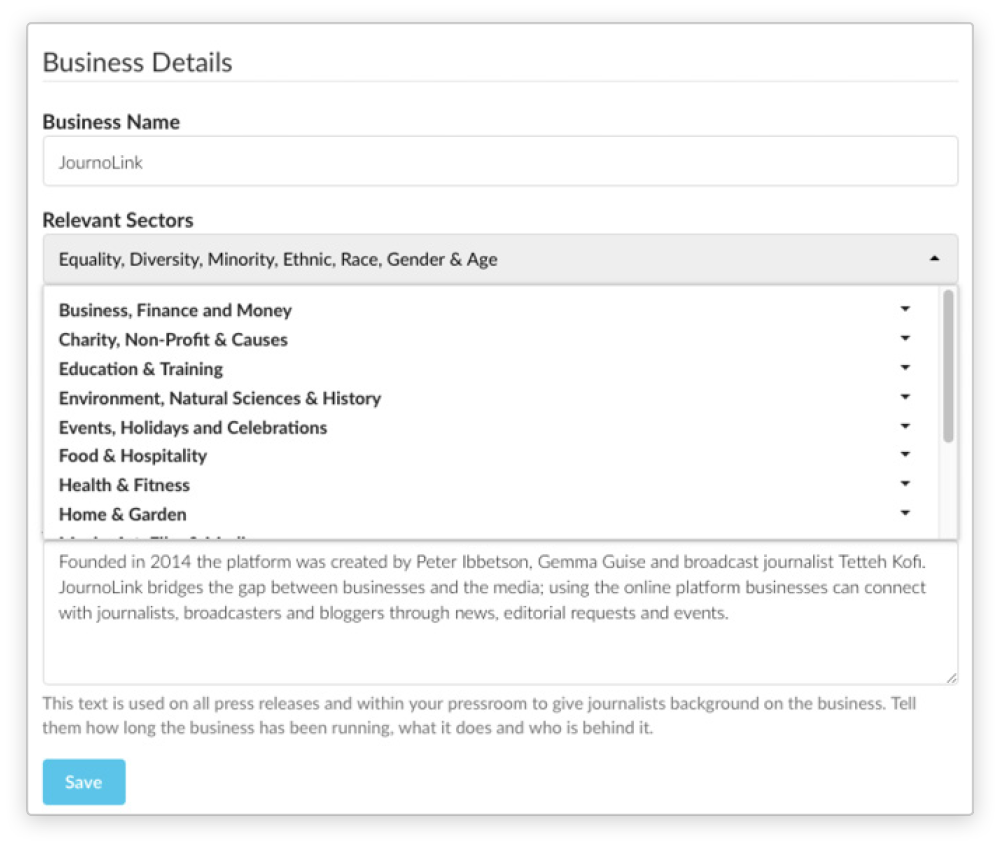Expand Home & Garden arrow
This screenshot has height=846, width=1000.
pos(905,513)
